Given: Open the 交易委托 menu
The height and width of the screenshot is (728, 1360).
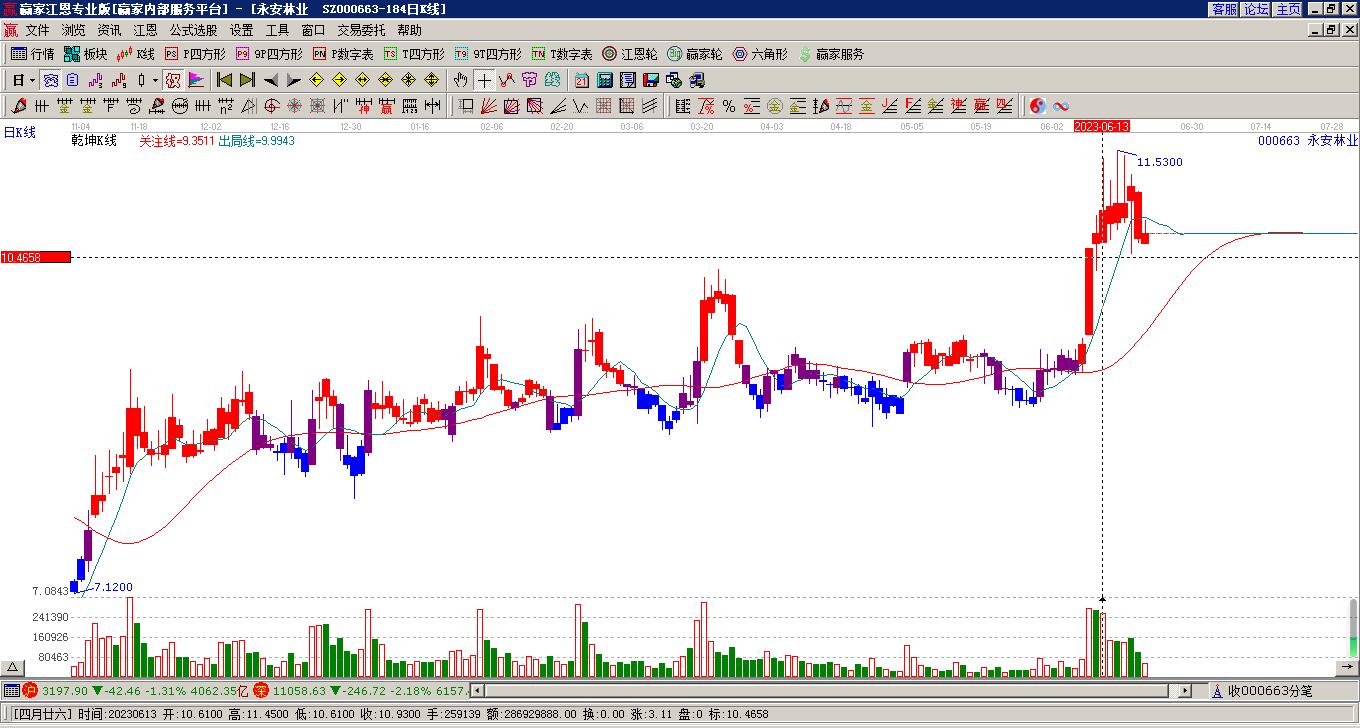Looking at the screenshot, I should tap(361, 31).
